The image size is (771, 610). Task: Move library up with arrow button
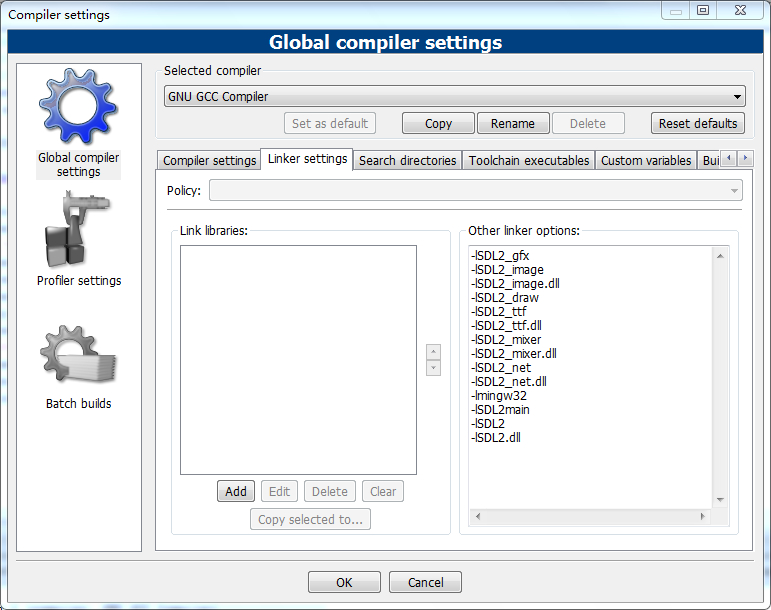point(433,352)
